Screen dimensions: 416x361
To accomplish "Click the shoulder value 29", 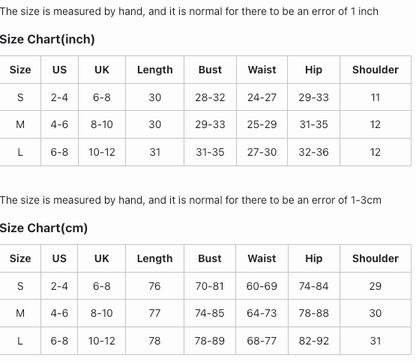I will pyautogui.click(x=375, y=286).
